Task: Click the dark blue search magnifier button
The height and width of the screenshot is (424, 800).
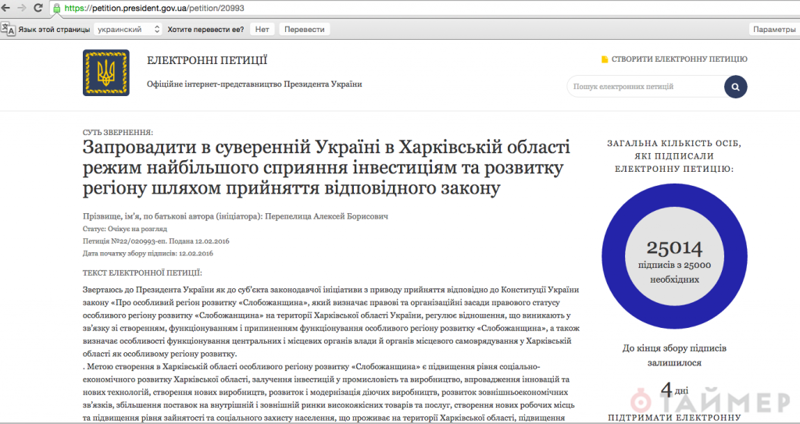Action: (735, 88)
